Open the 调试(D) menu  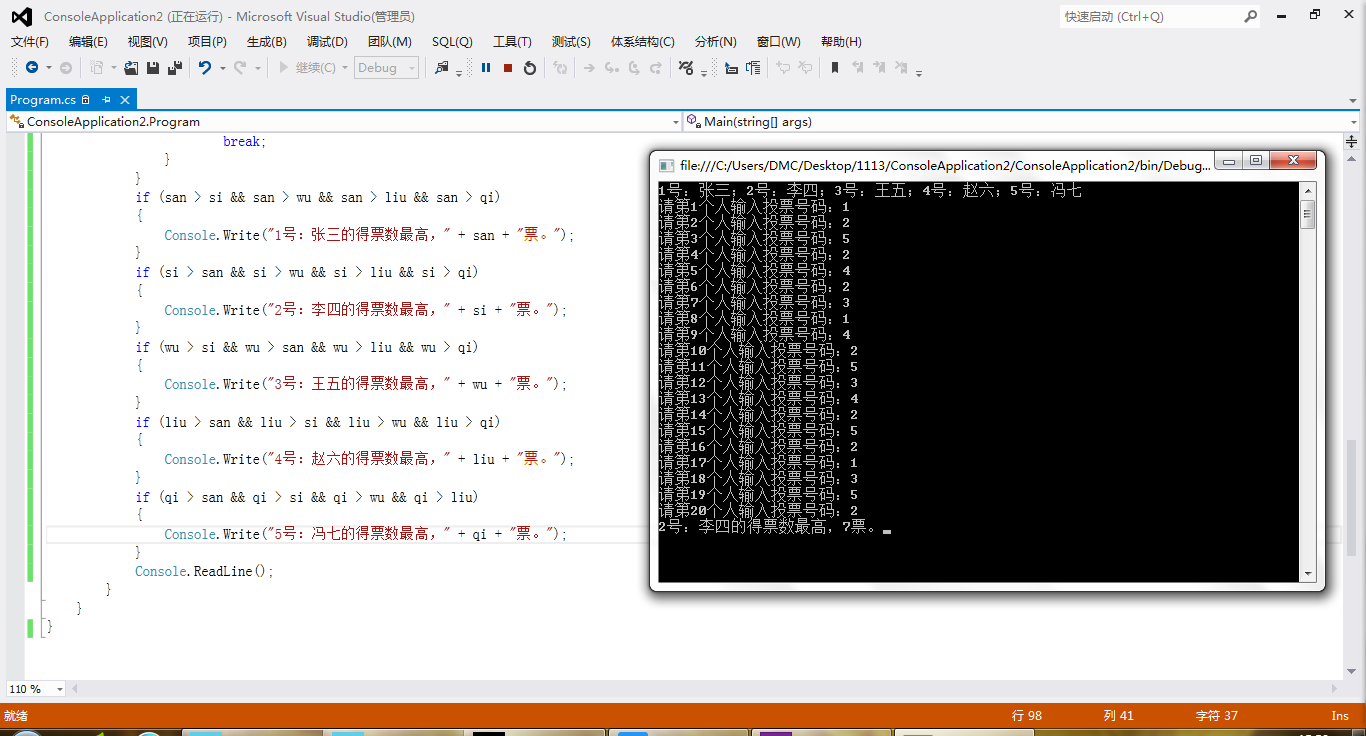coord(327,42)
